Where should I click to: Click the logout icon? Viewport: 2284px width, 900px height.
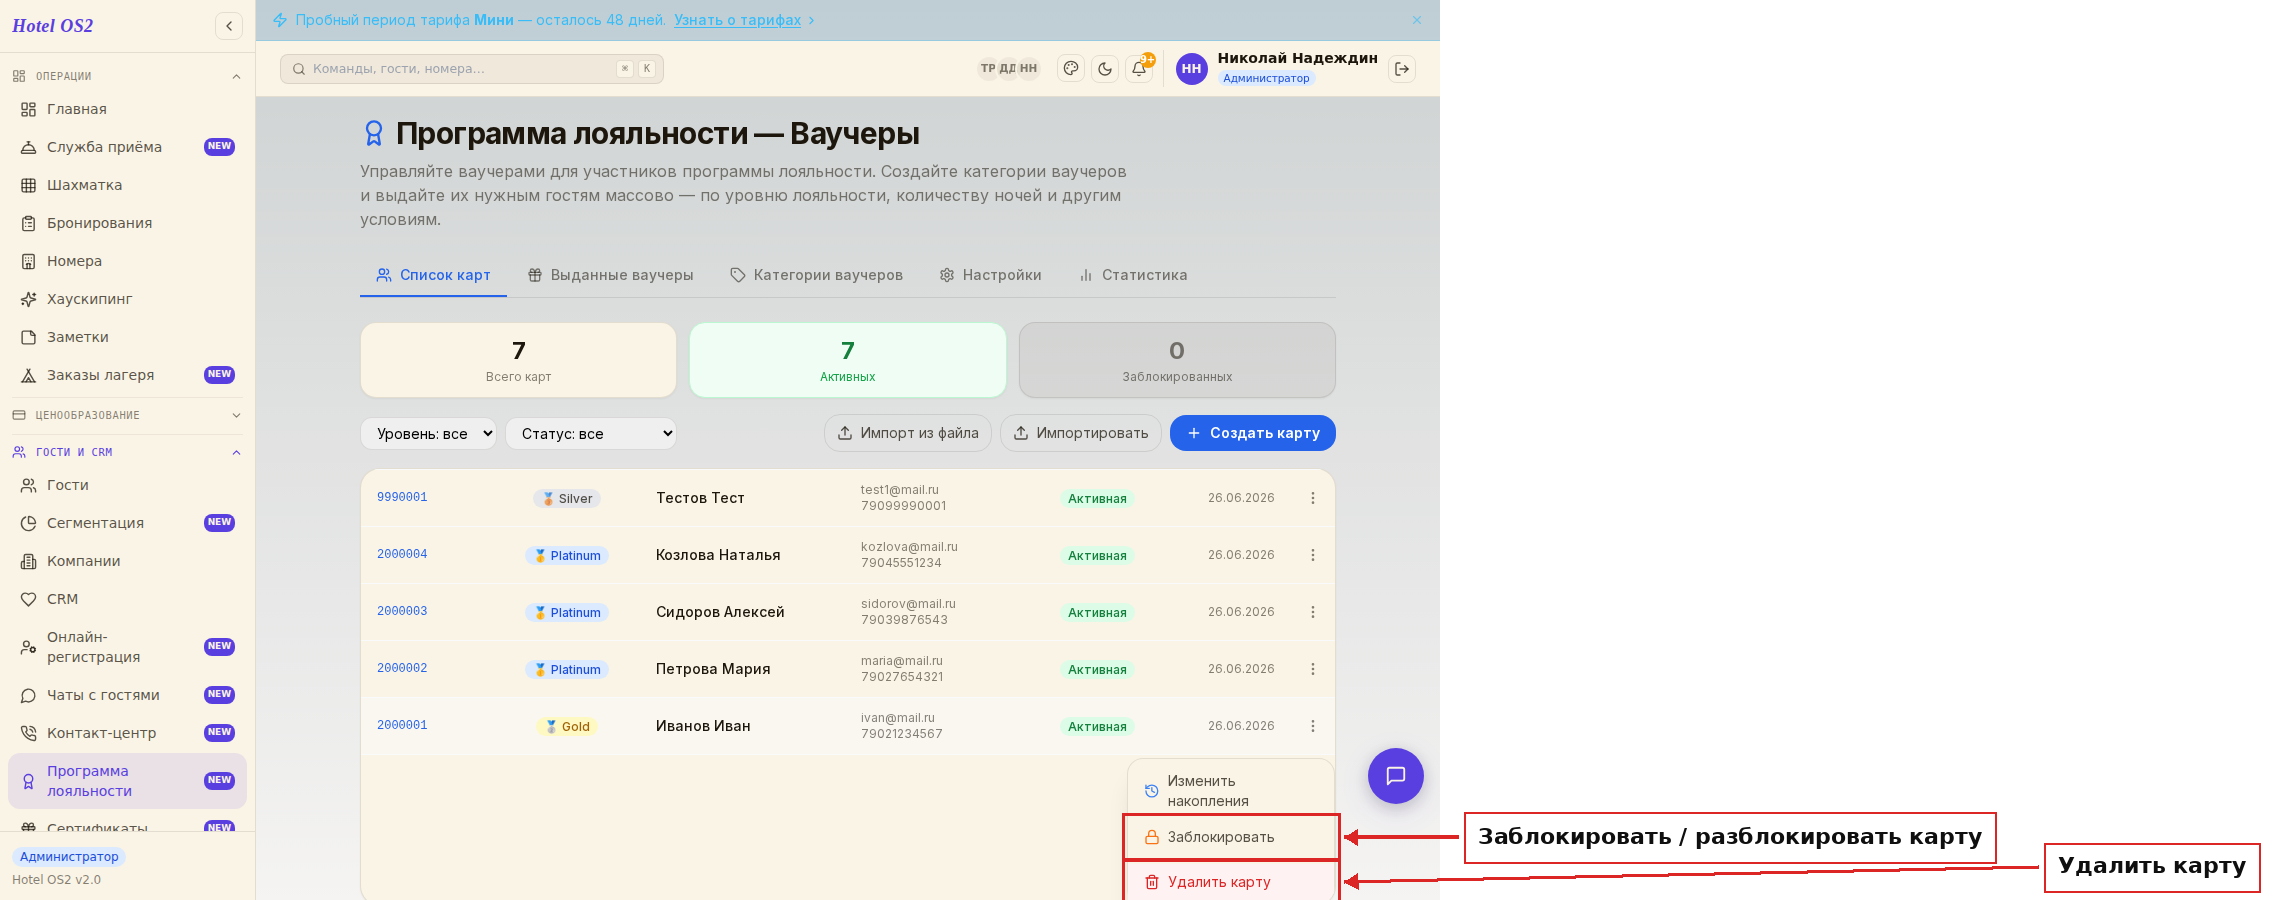1402,69
